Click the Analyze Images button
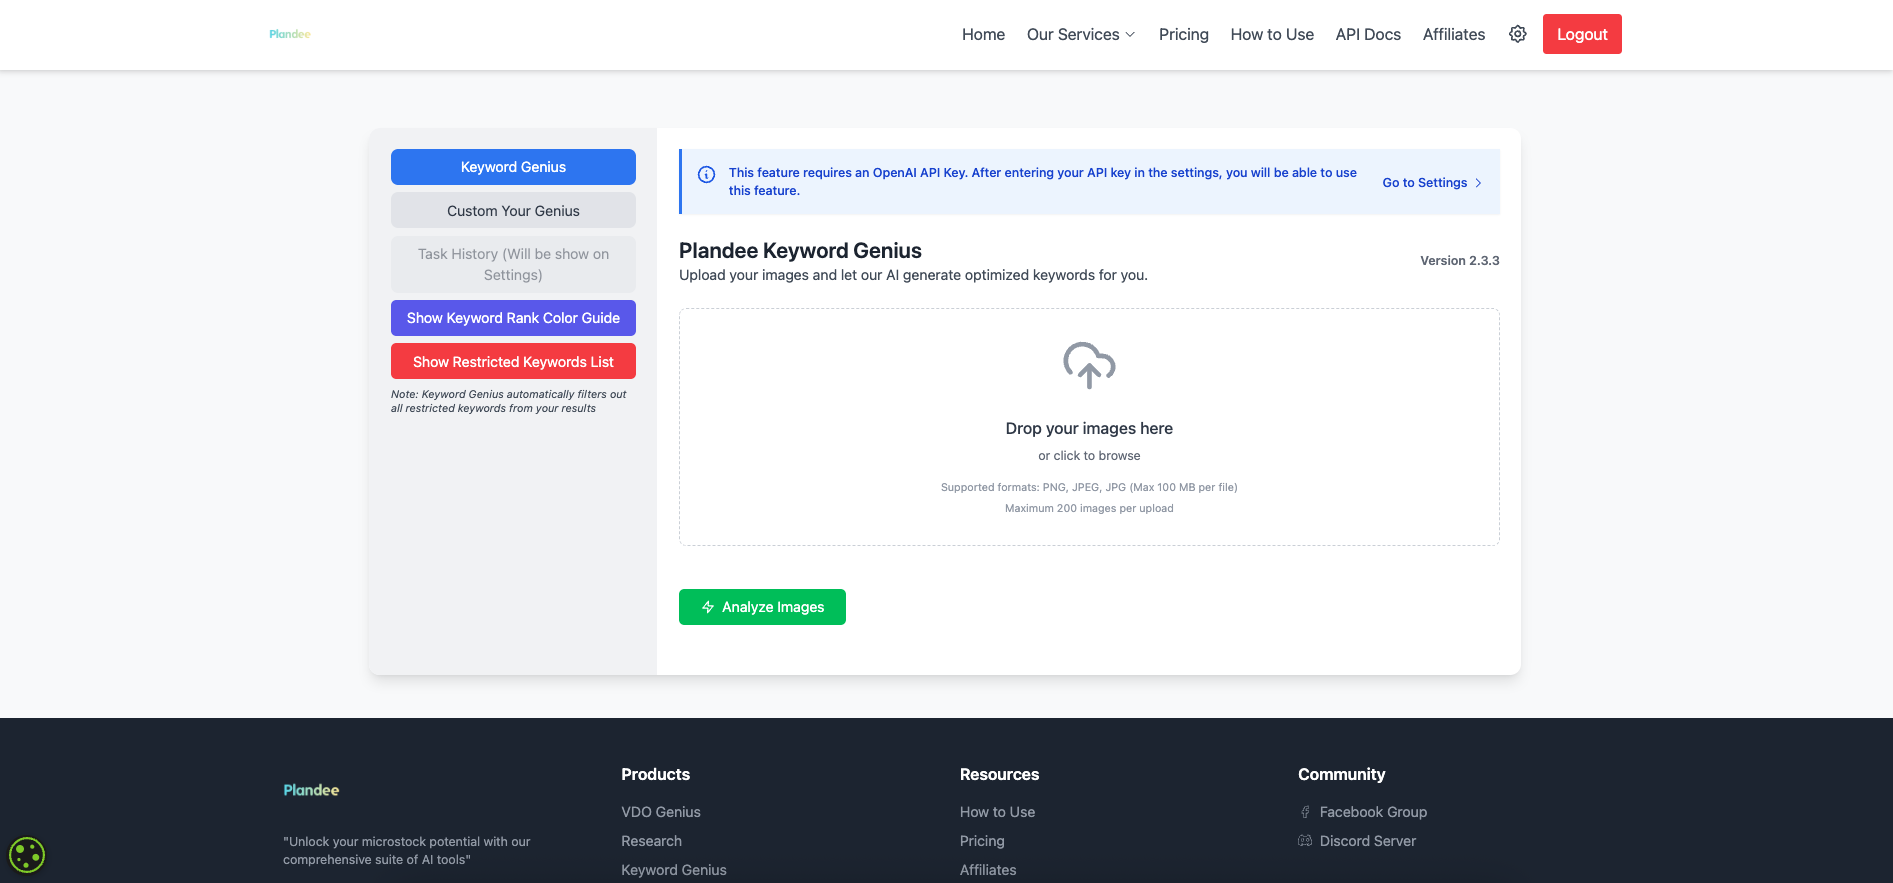This screenshot has width=1893, height=883. [762, 607]
